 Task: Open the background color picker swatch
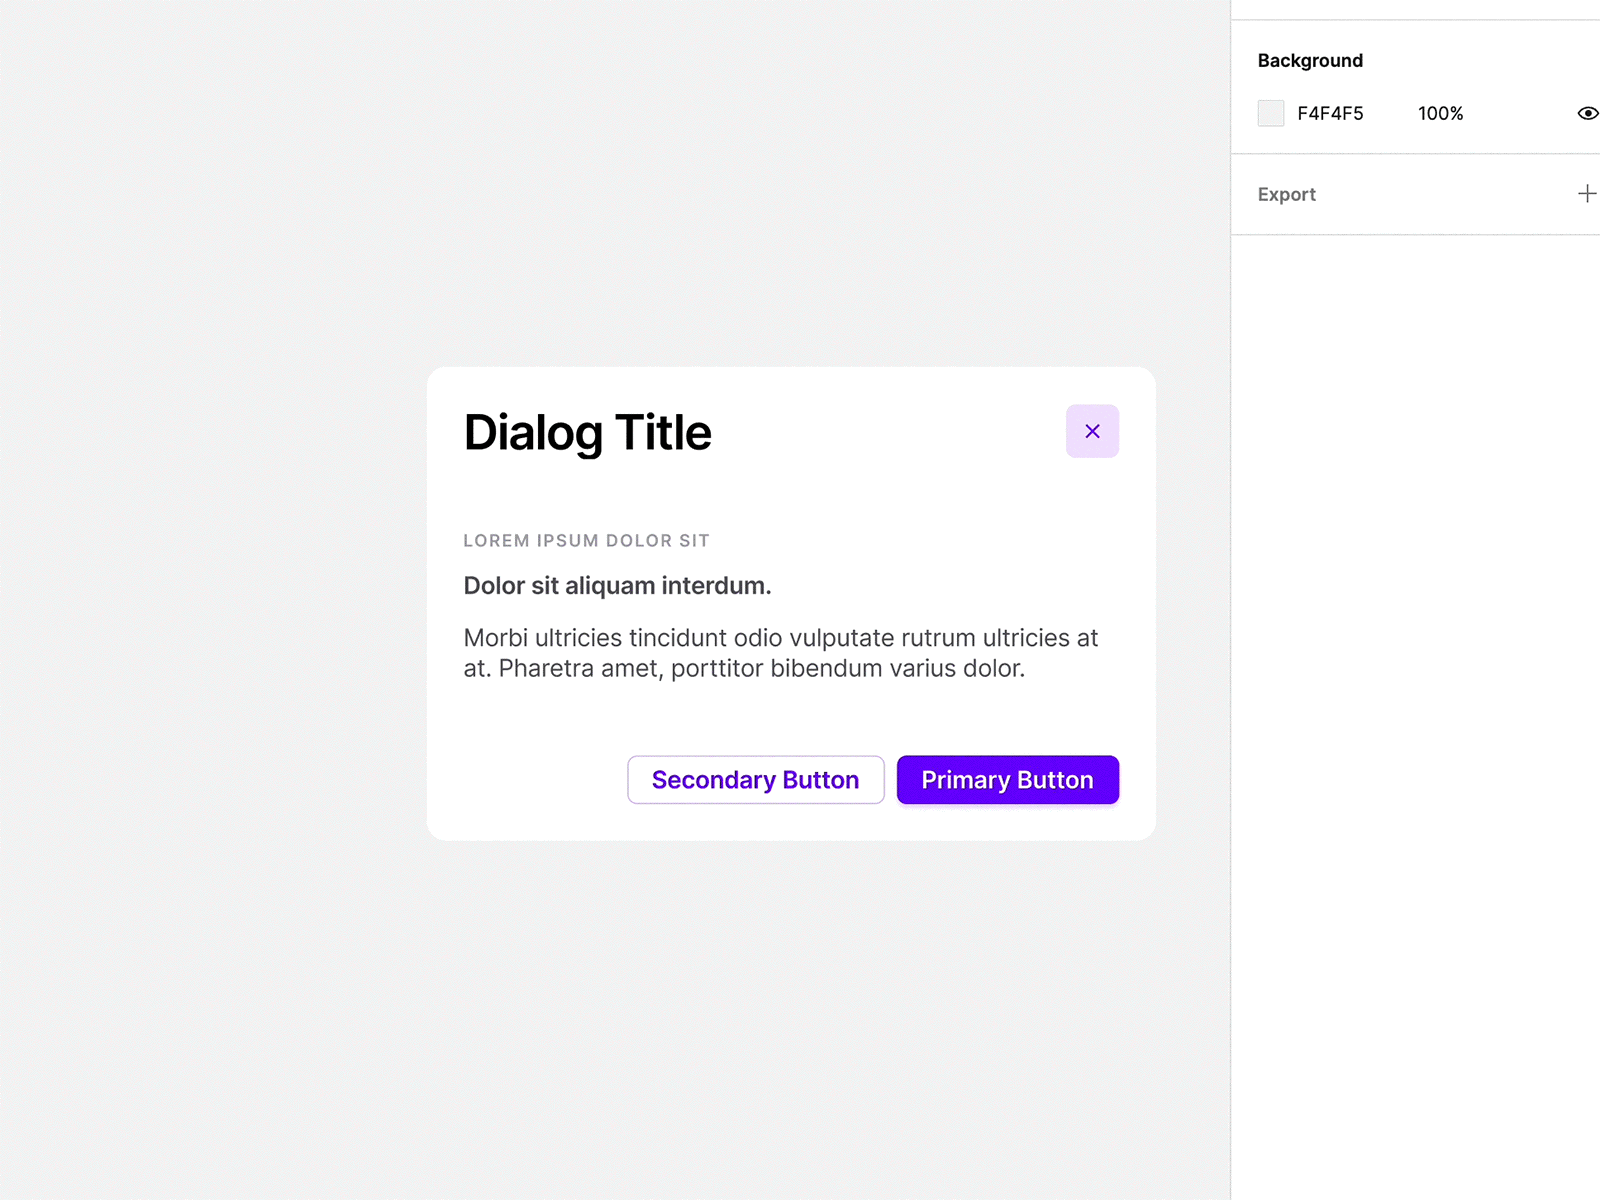[1270, 113]
